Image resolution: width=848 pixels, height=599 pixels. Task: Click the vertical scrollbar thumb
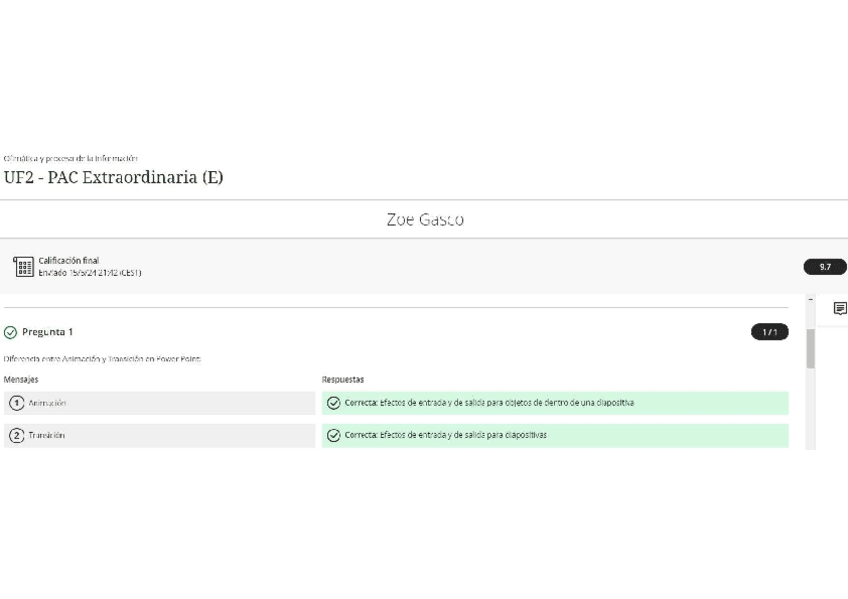[810, 348]
